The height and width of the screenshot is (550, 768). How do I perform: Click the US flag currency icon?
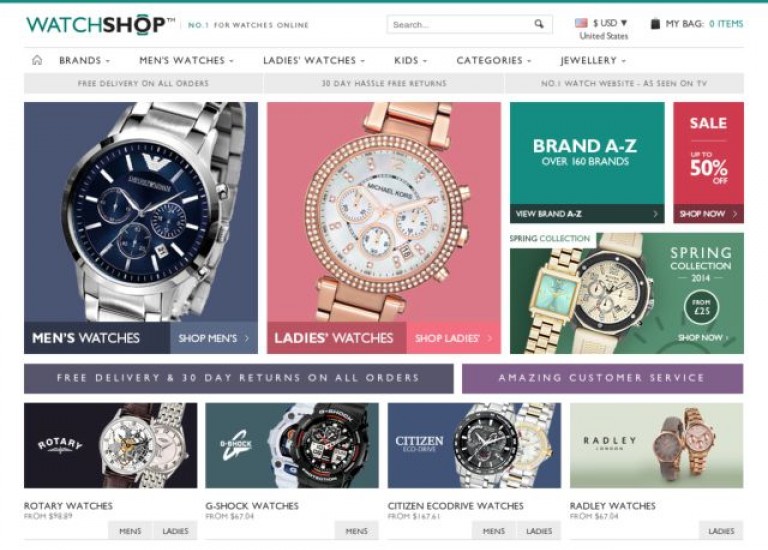(581, 23)
